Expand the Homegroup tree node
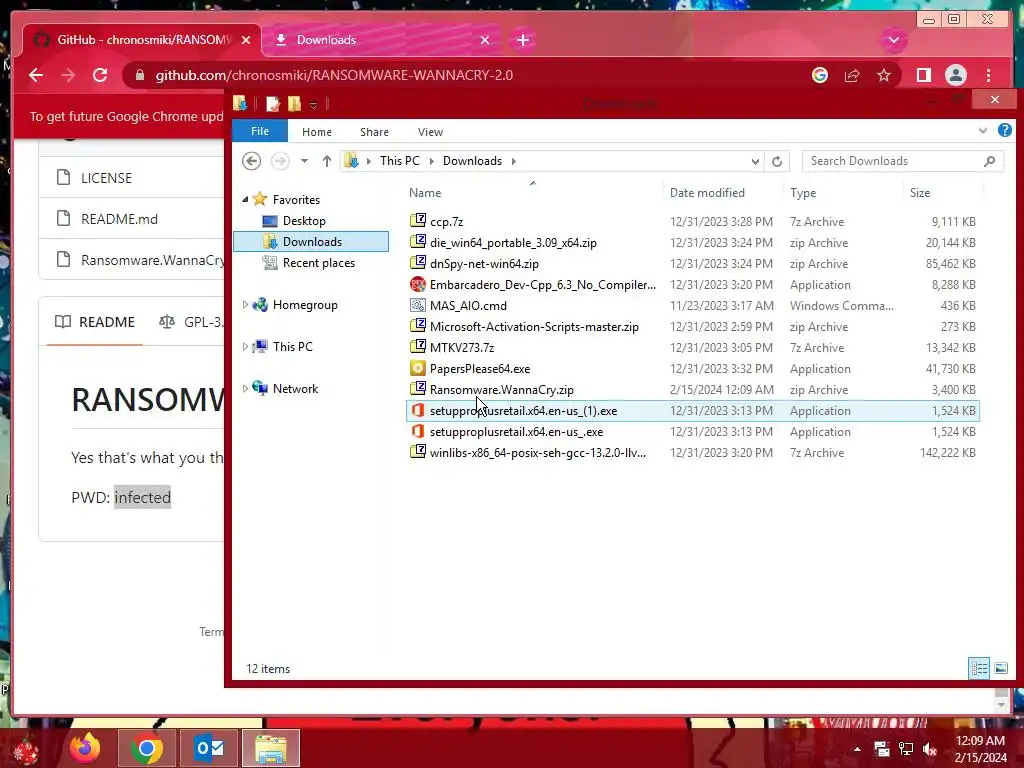This screenshot has width=1024, height=768. click(x=245, y=304)
